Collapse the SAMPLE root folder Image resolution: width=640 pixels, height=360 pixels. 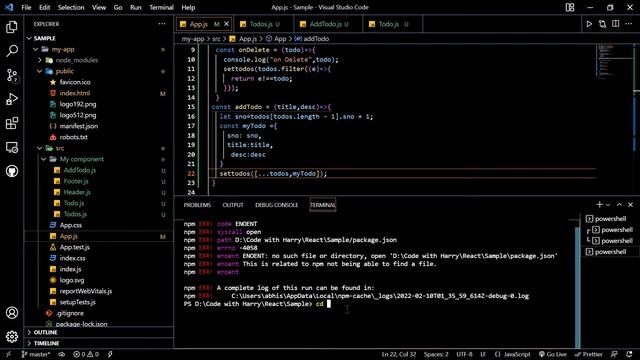click(x=29, y=38)
